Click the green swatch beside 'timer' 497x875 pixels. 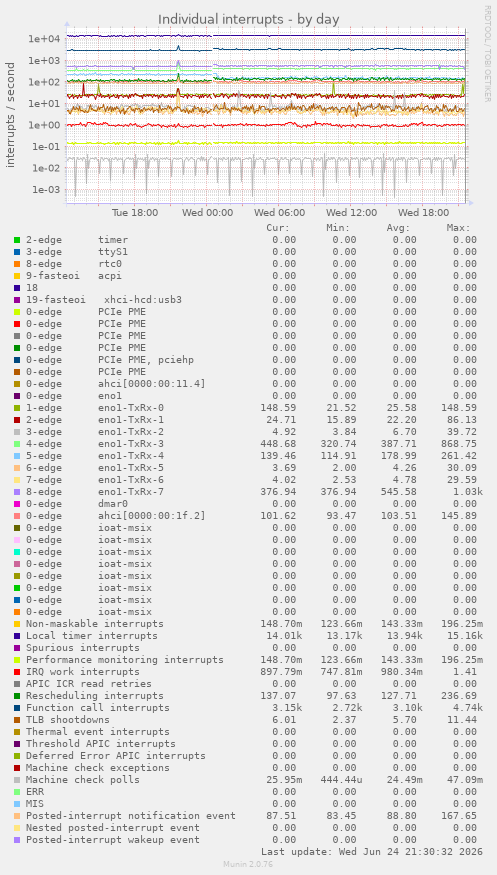coord(17,240)
